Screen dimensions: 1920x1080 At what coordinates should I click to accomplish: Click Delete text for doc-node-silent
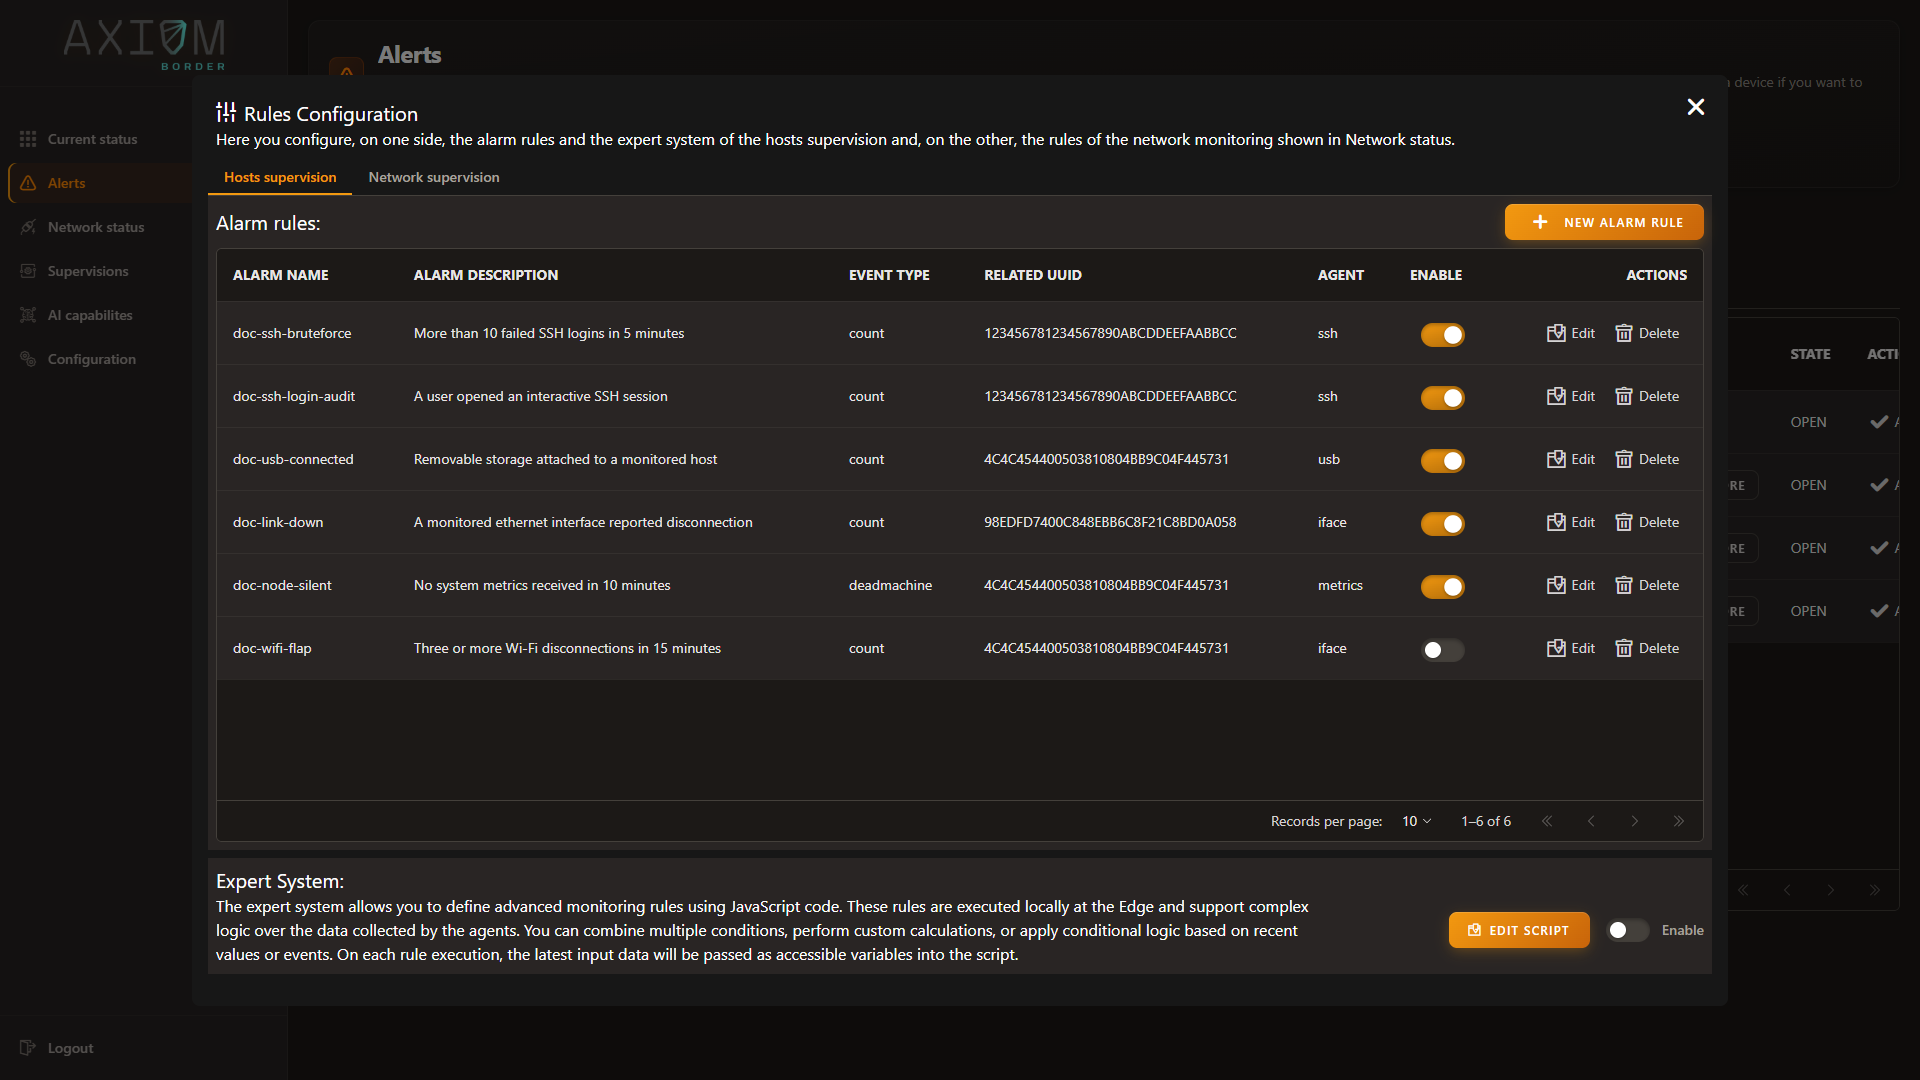point(1659,585)
